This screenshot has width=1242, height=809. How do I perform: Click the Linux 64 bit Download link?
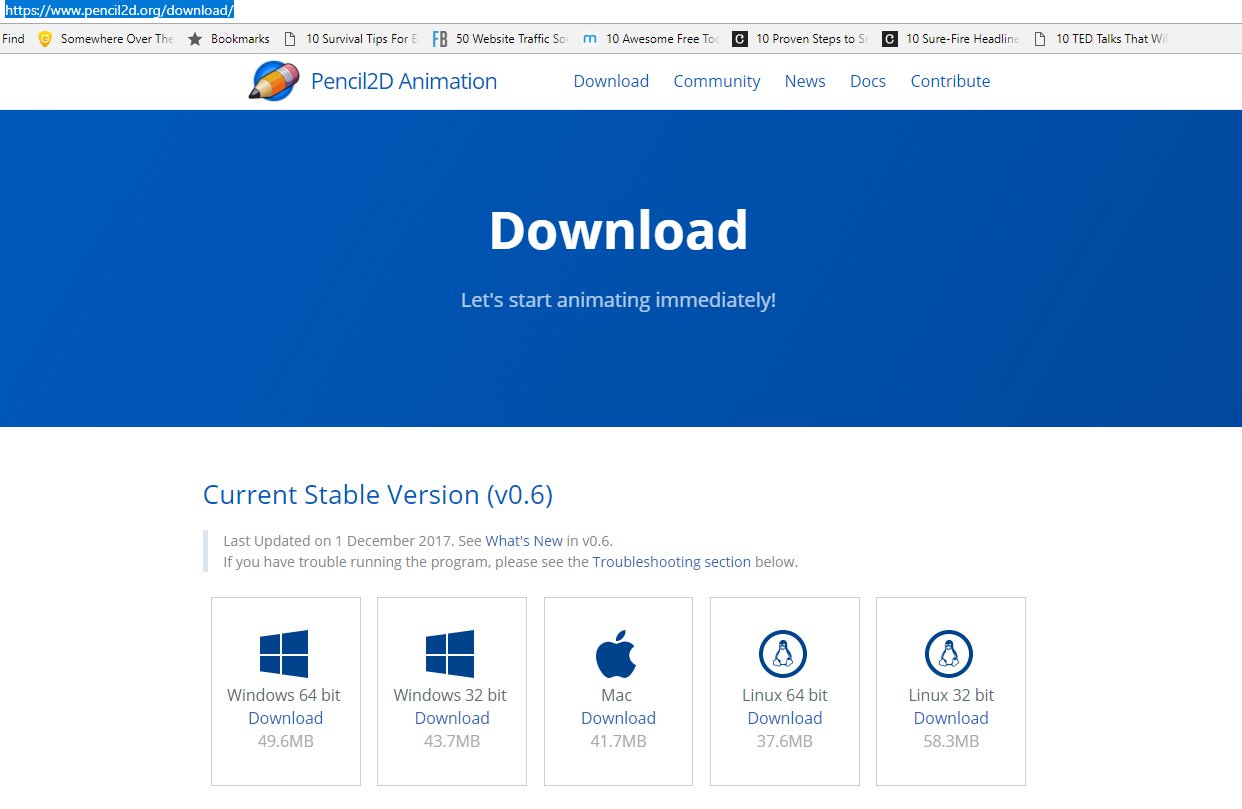784,718
